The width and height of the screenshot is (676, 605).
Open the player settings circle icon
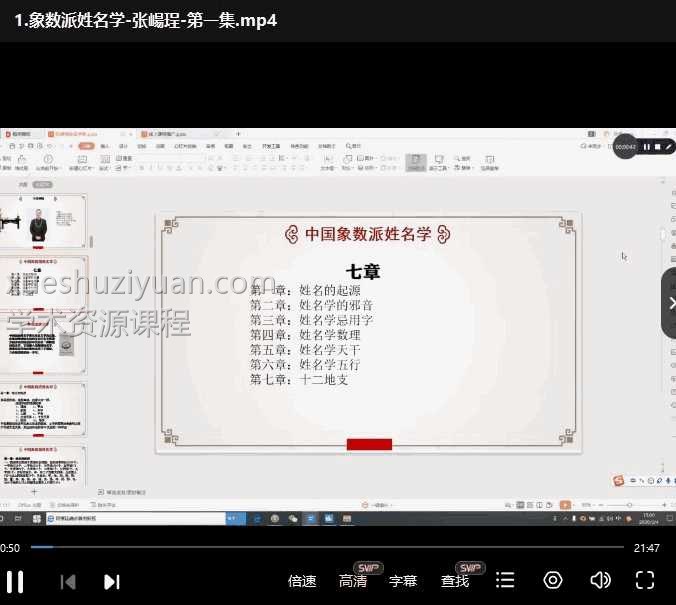pos(553,581)
